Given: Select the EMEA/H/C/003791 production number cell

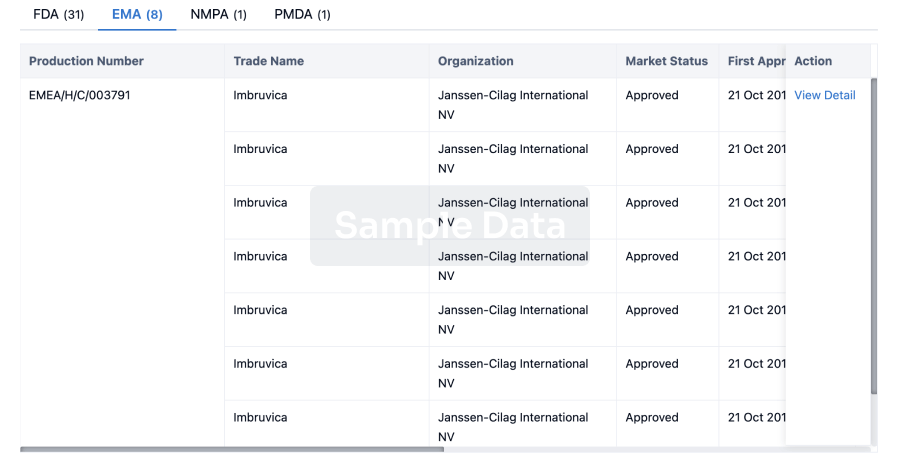Looking at the screenshot, I should (79, 96).
